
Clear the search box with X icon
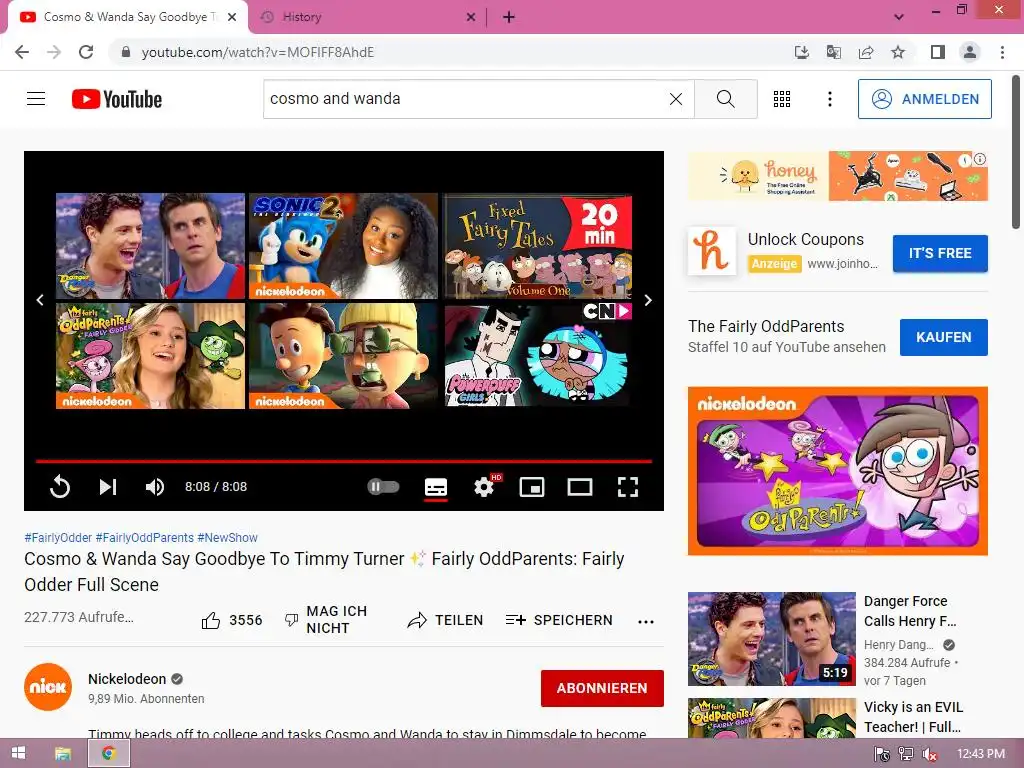(x=676, y=99)
